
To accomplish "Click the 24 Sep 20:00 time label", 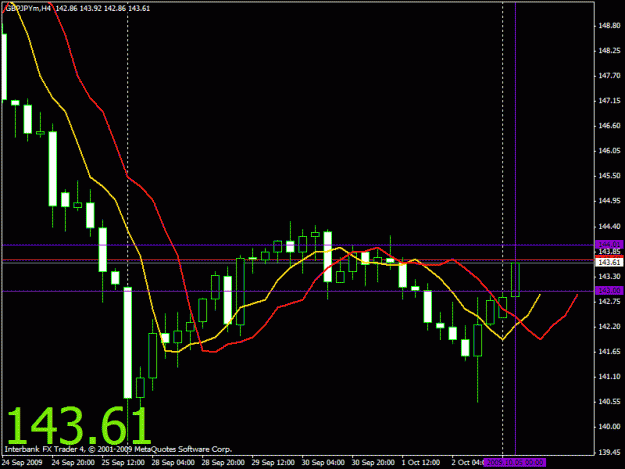I will [x=73, y=463].
